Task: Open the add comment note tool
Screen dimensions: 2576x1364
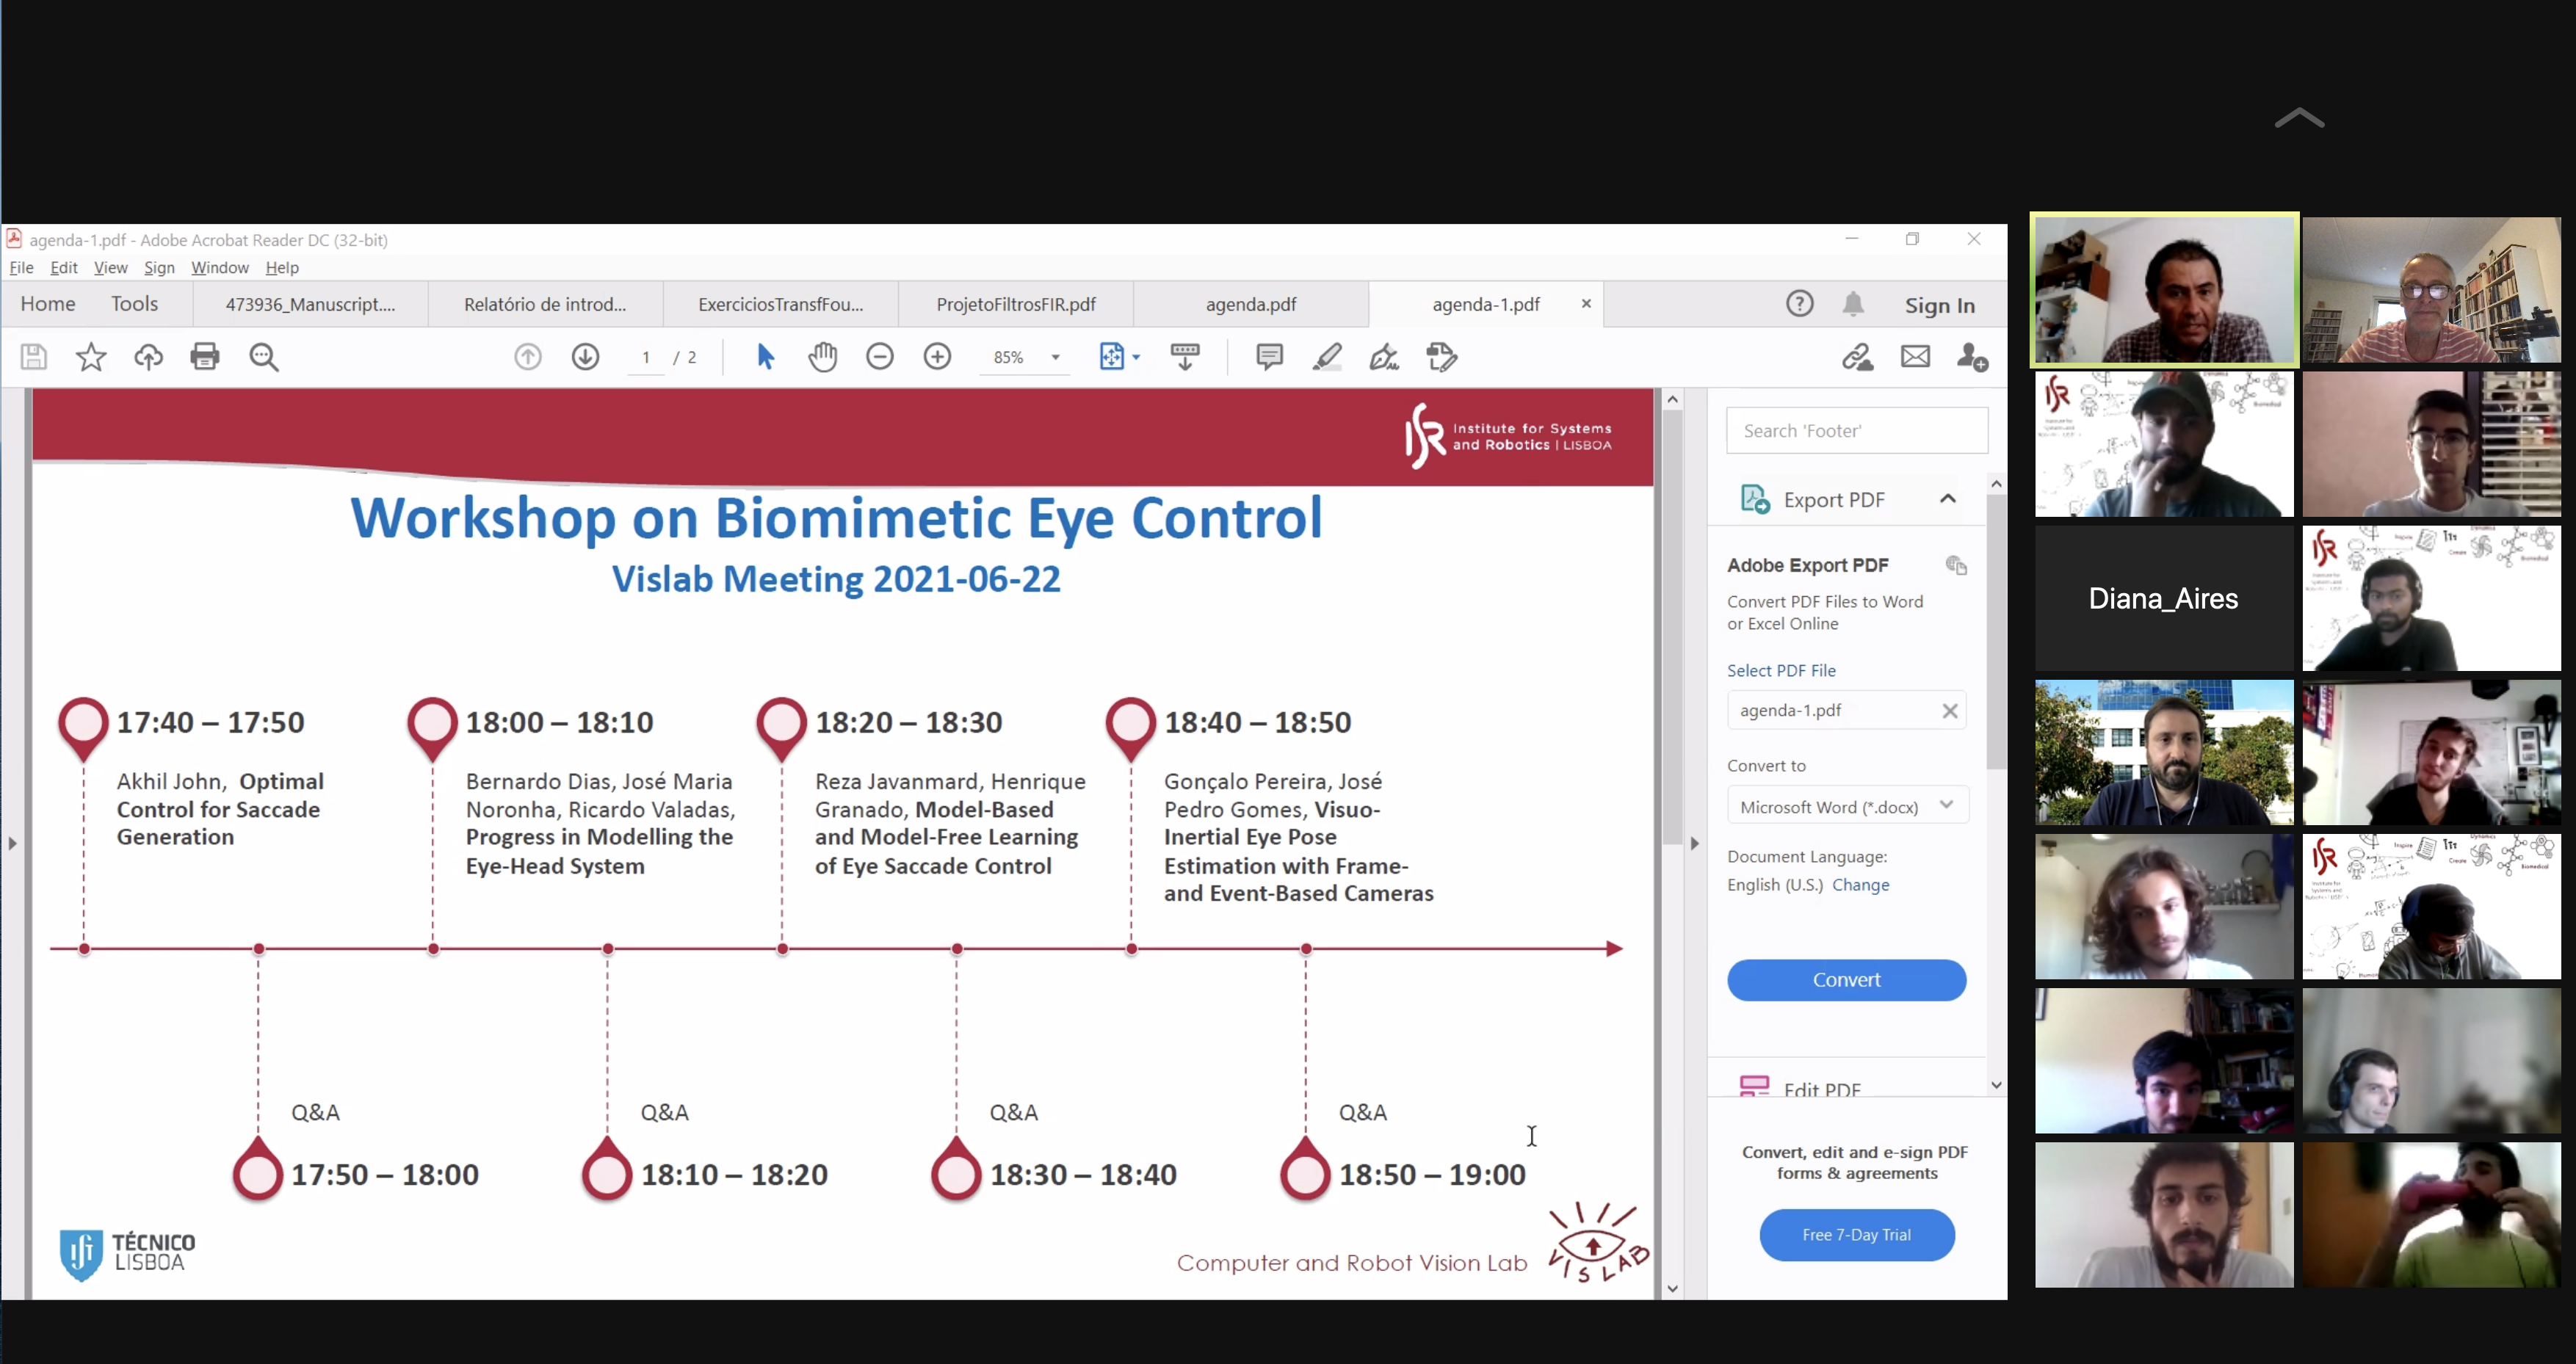Action: (x=1269, y=357)
